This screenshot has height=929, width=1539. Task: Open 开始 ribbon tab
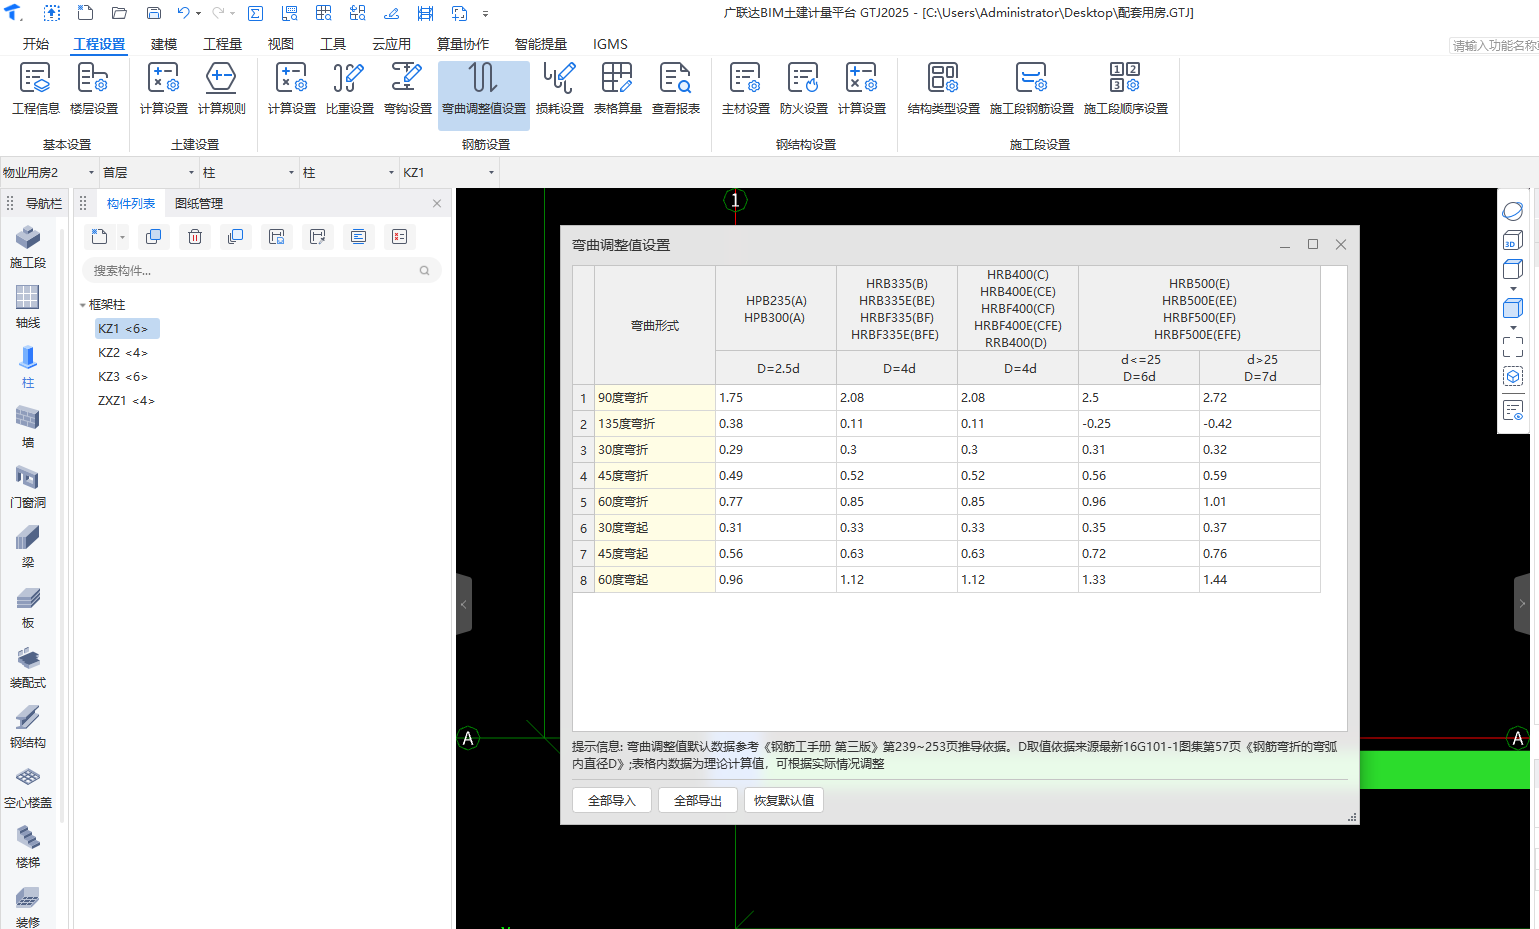36,44
